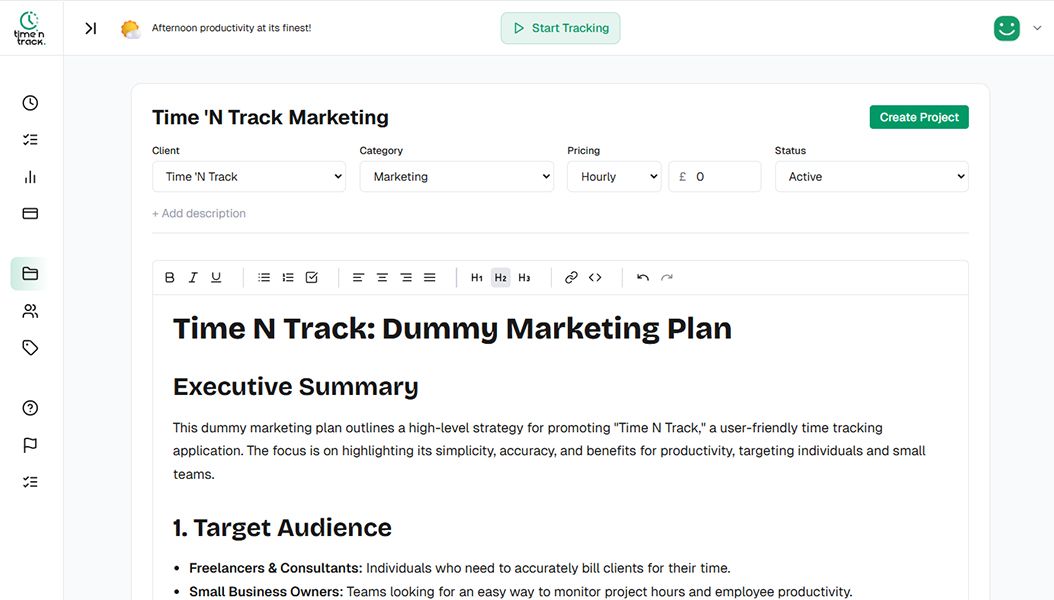Screen dimensions: 1054x600
Task: Click the green smiley avatar
Action: (x=1006, y=28)
